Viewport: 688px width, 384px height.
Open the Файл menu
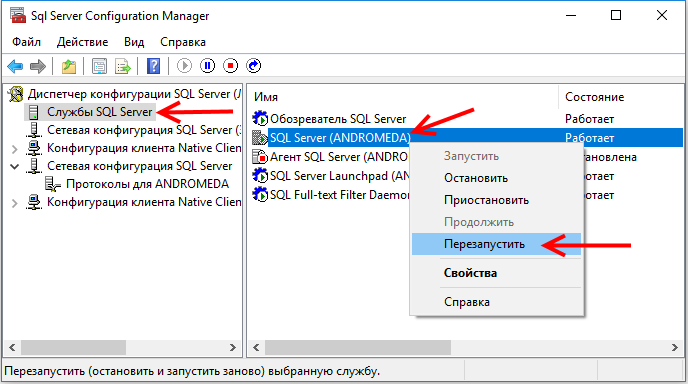pos(26,42)
